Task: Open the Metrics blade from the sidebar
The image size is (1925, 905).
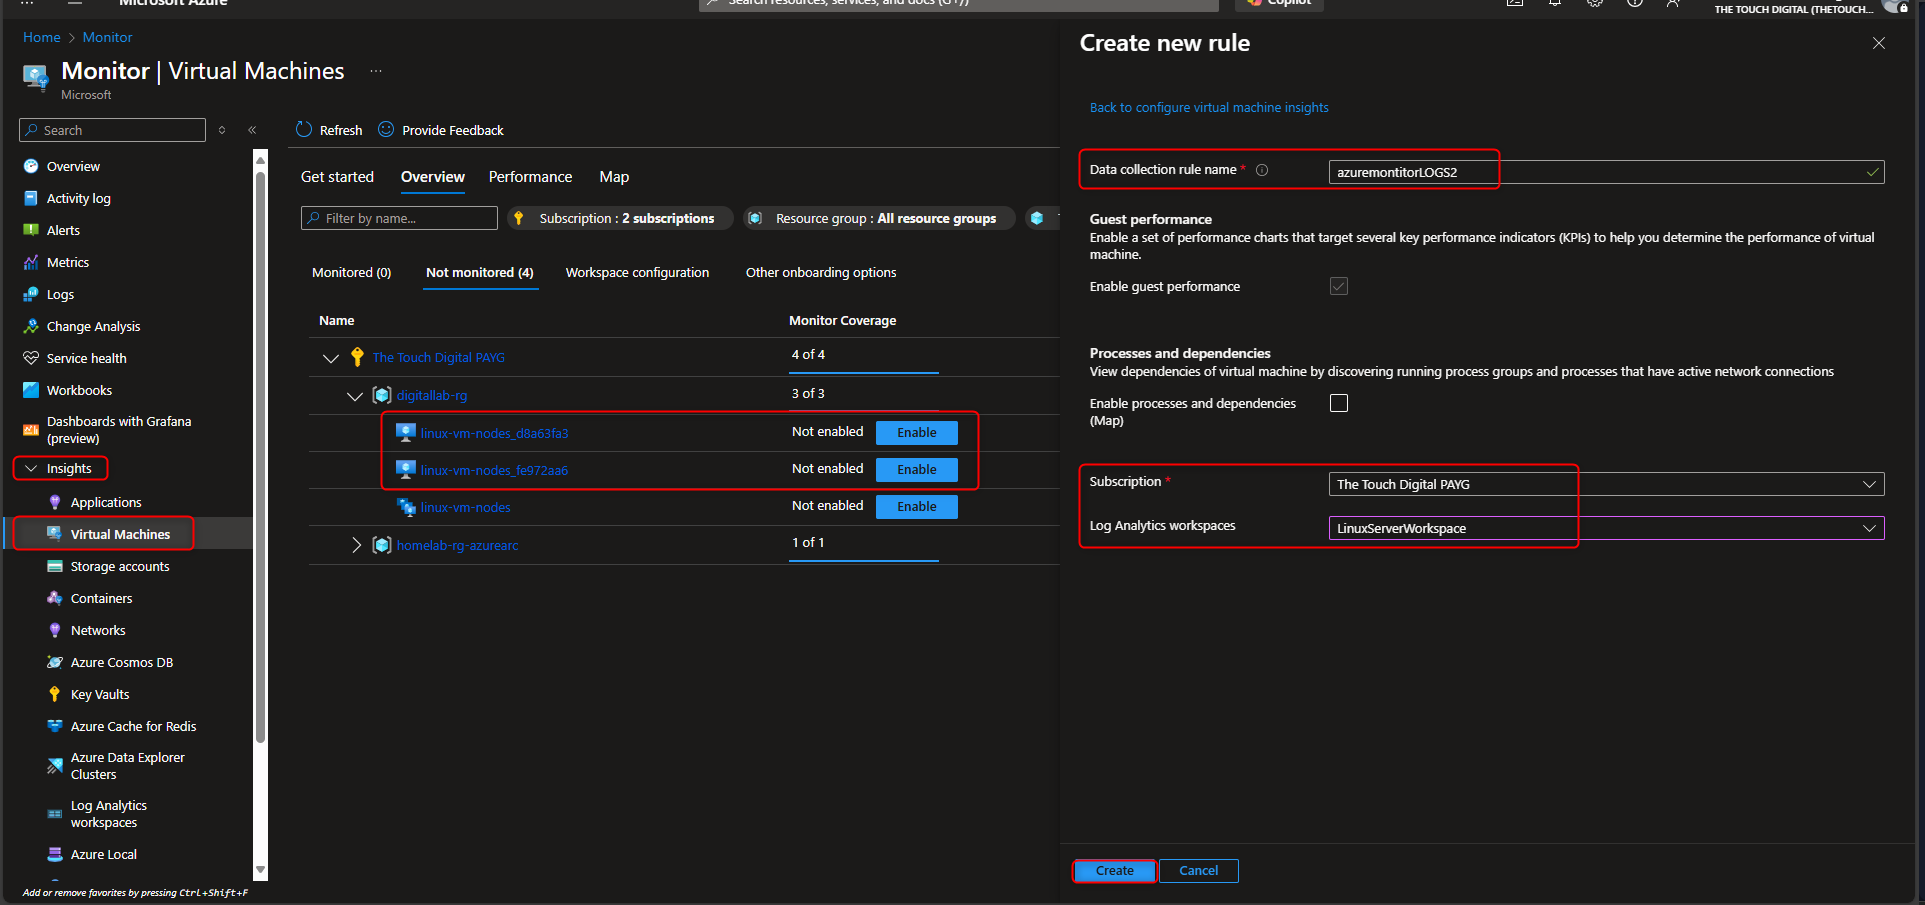Action: click(67, 262)
